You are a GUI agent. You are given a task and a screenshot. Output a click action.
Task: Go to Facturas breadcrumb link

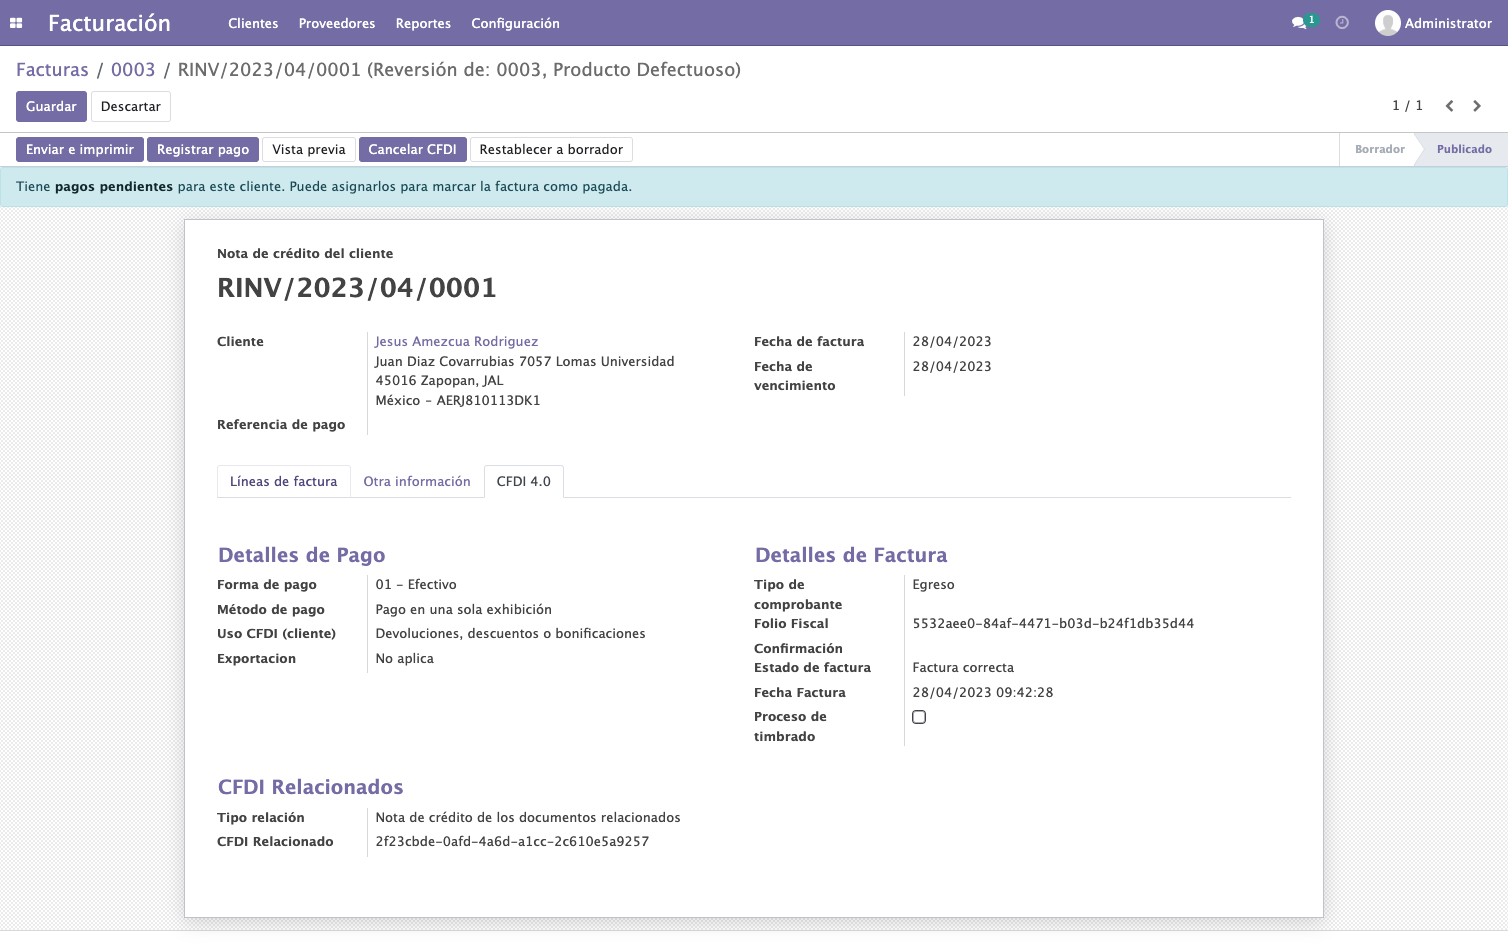(x=52, y=70)
